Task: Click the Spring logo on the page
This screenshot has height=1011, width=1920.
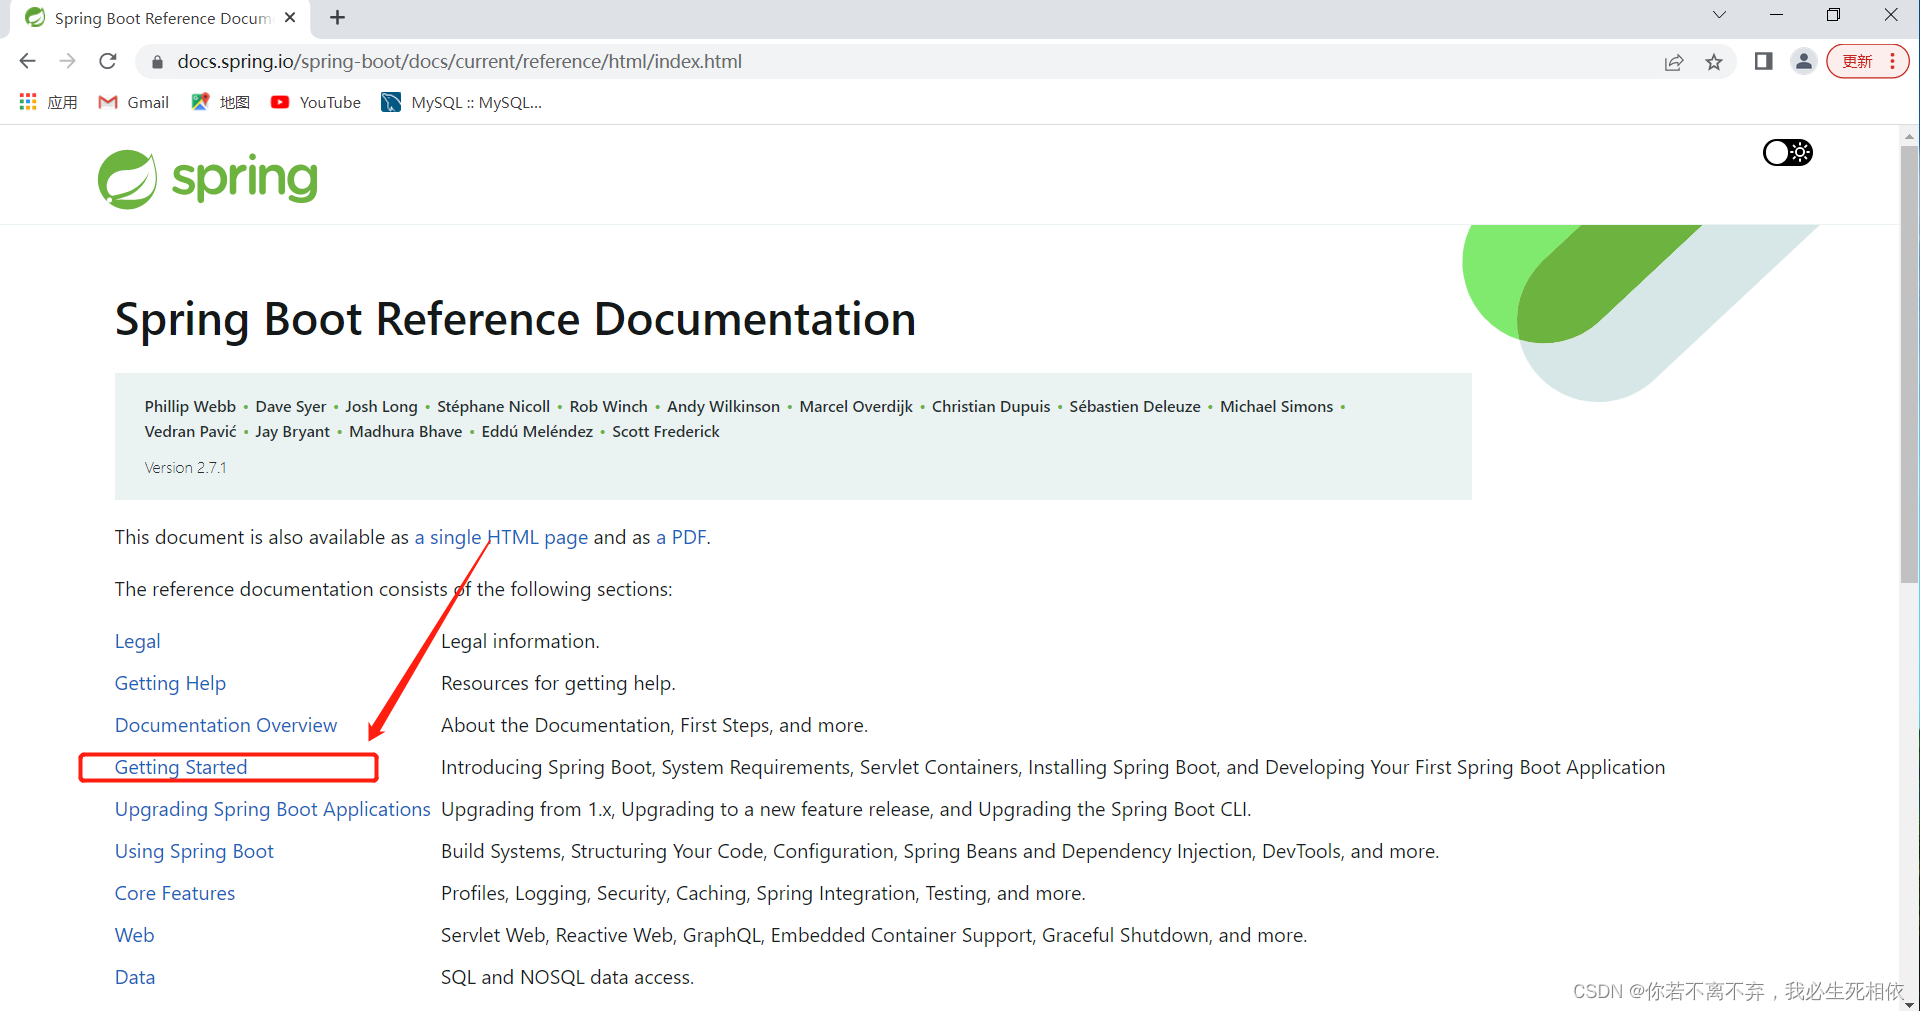Action: pyautogui.click(x=206, y=178)
